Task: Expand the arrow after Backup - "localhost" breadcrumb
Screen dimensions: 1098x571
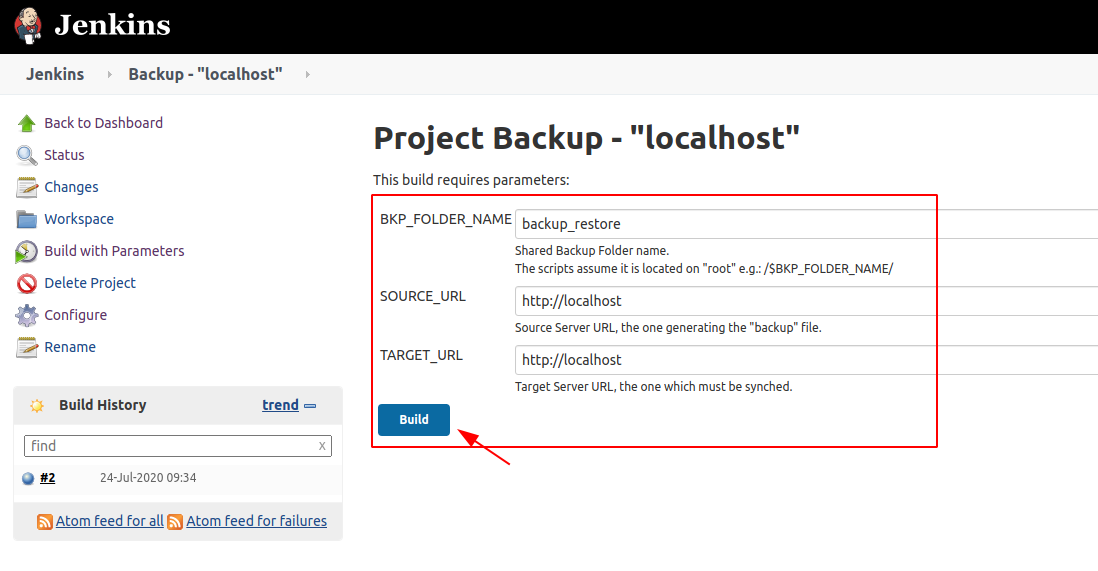Action: (x=307, y=75)
